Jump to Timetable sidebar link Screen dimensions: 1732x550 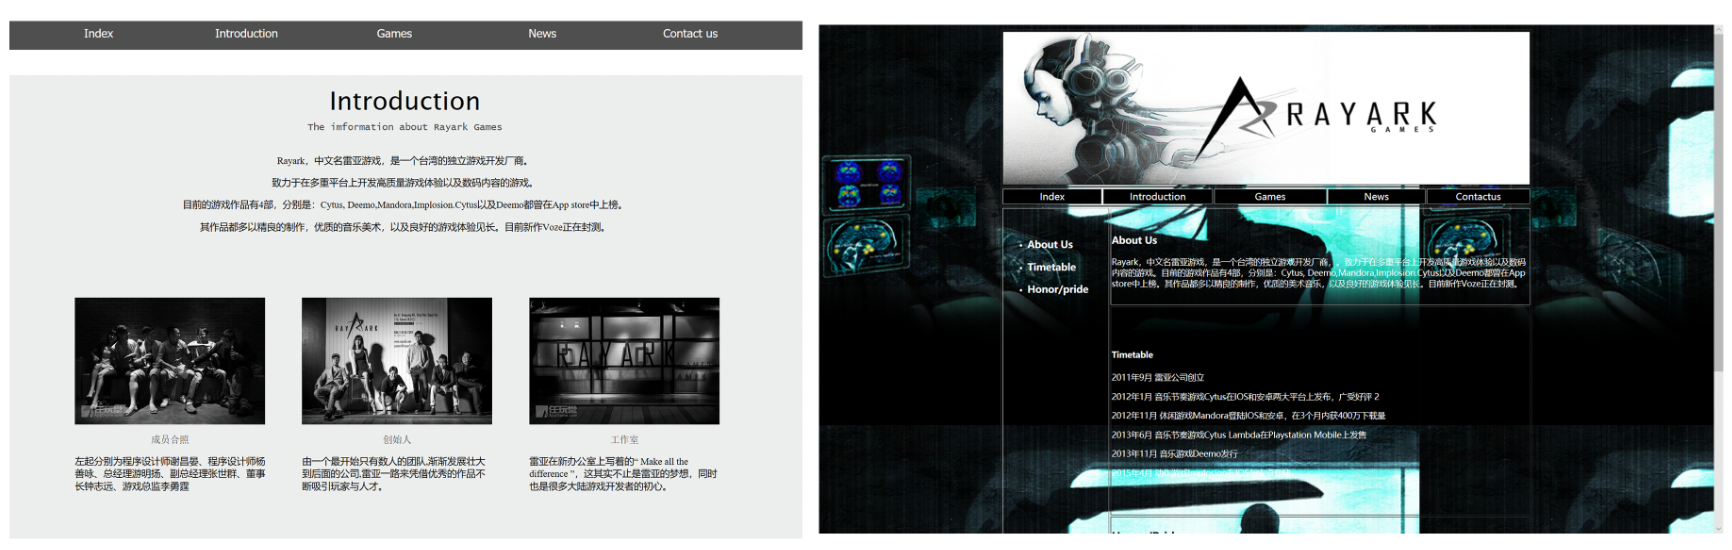(1052, 267)
